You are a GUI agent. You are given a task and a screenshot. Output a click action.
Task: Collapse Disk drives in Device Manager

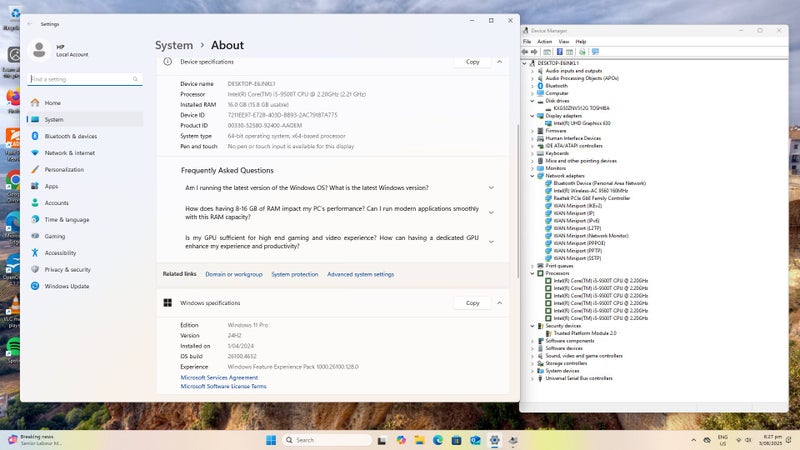click(x=532, y=101)
